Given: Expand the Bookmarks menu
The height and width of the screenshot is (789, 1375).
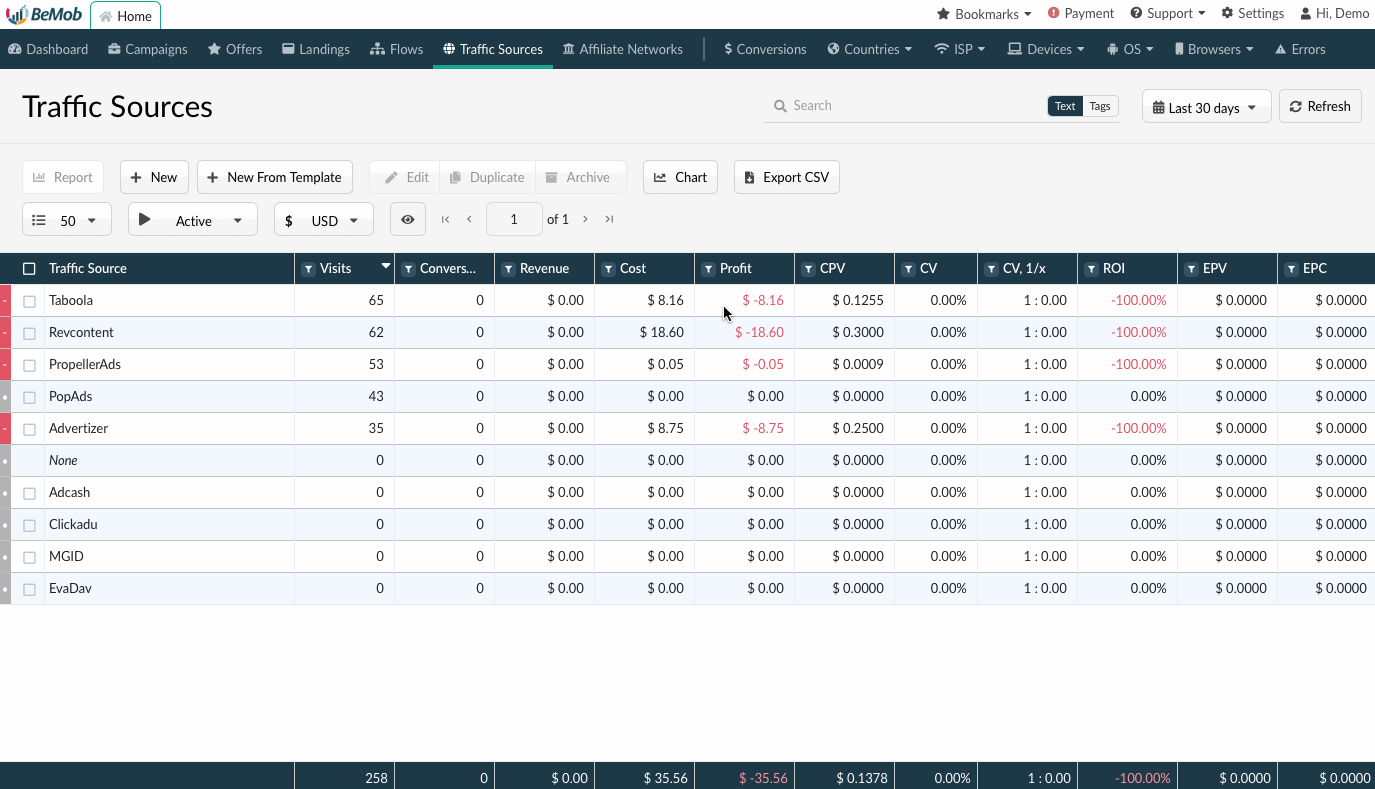Looking at the screenshot, I should click(x=984, y=14).
